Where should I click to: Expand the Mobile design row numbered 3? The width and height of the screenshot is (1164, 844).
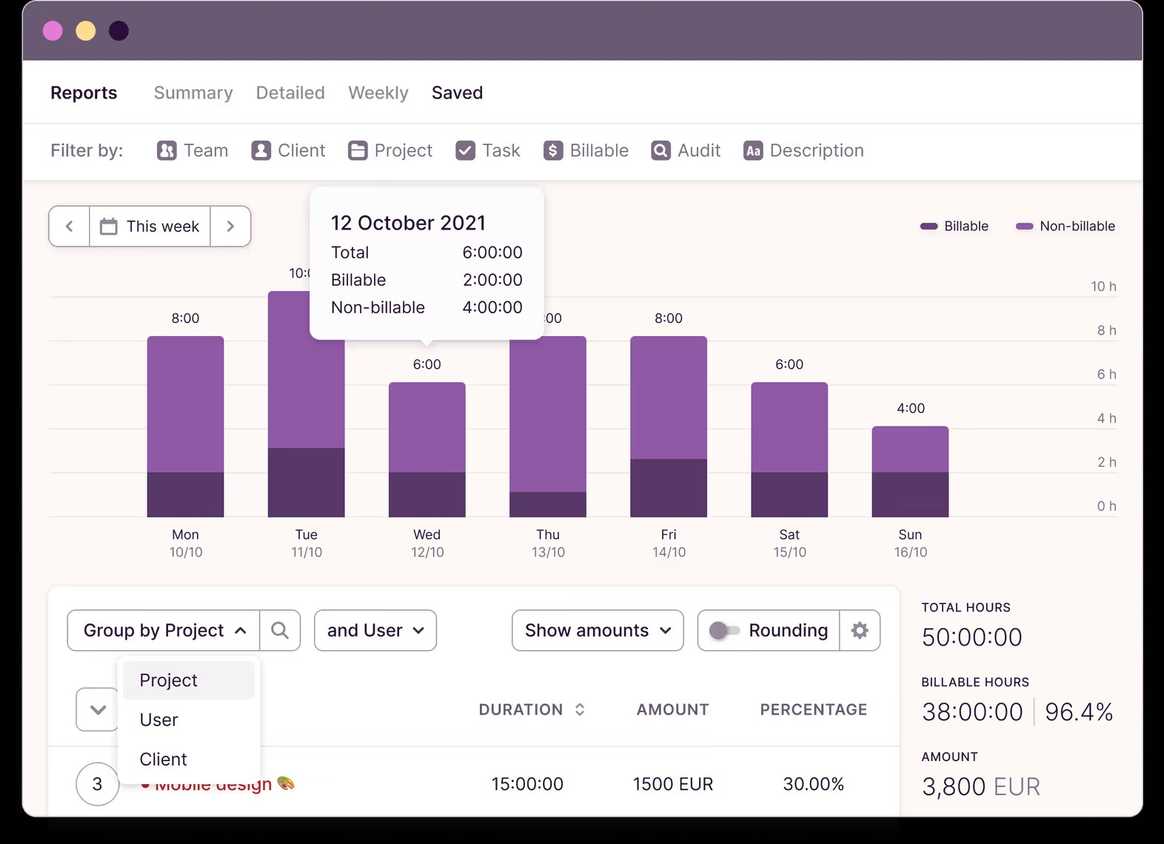pyautogui.click(x=97, y=784)
